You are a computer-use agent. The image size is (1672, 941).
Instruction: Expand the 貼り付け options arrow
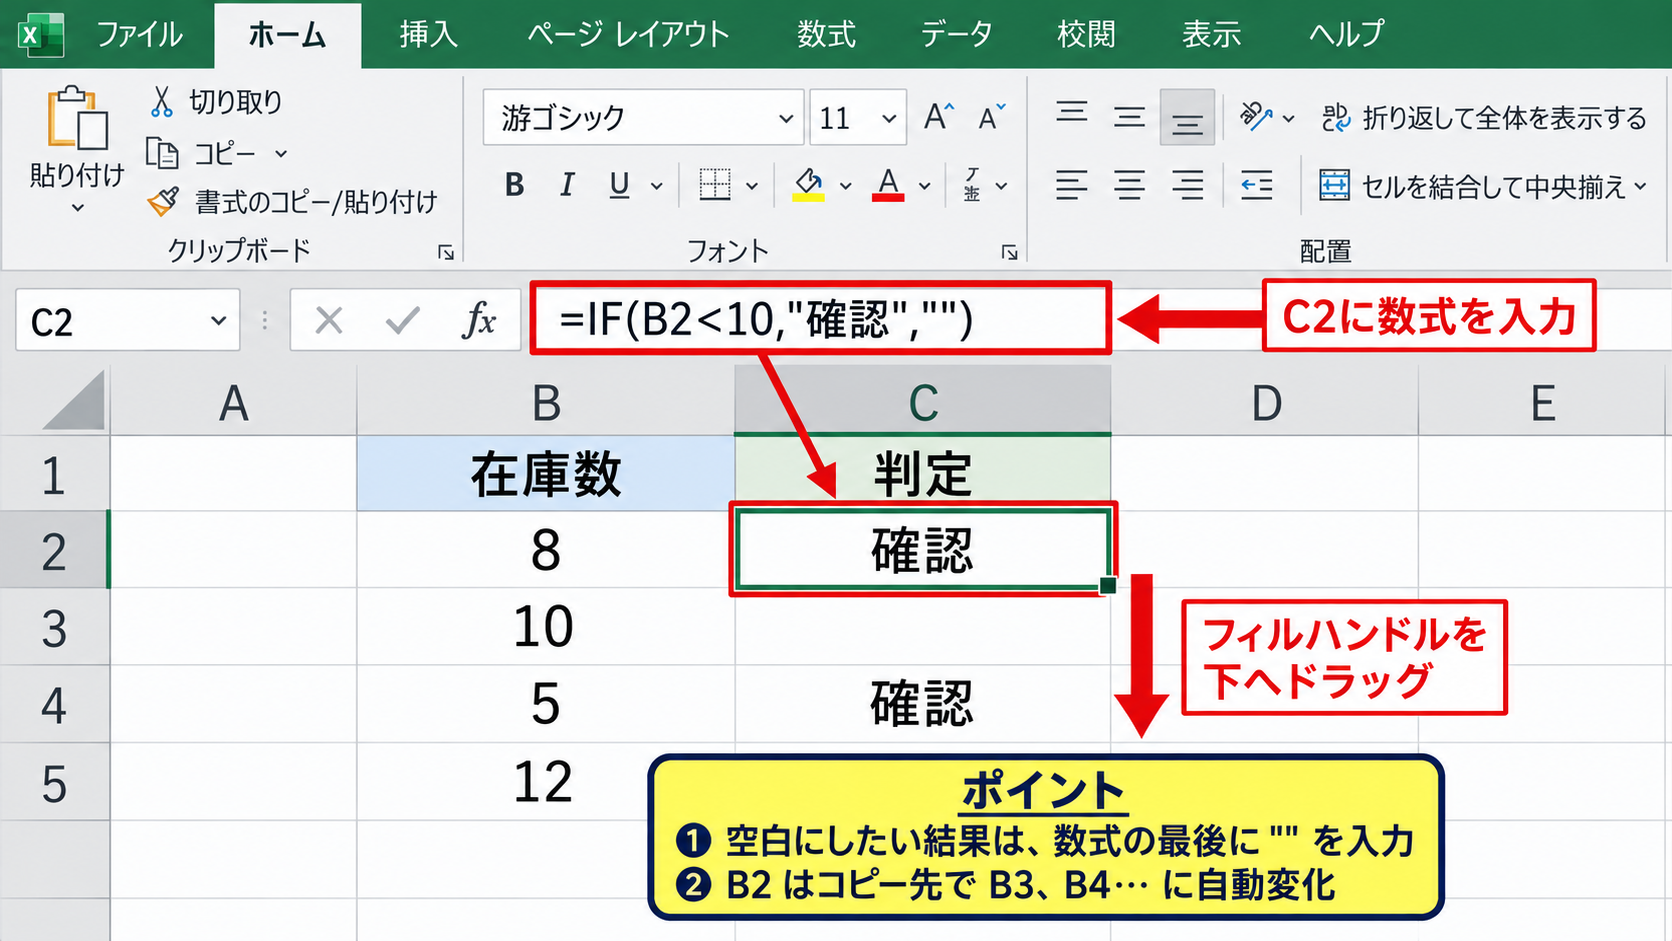tap(77, 208)
